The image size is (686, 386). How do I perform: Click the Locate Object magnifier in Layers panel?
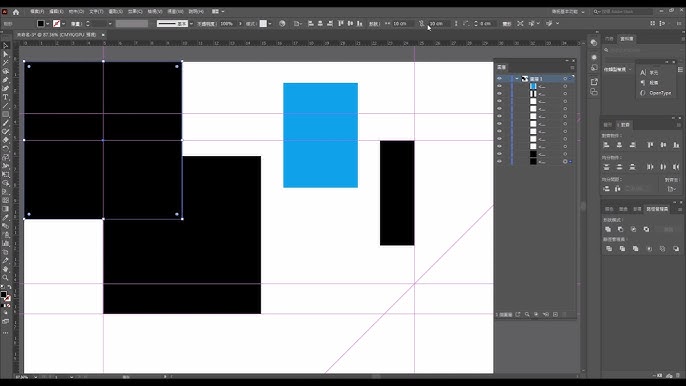527,314
